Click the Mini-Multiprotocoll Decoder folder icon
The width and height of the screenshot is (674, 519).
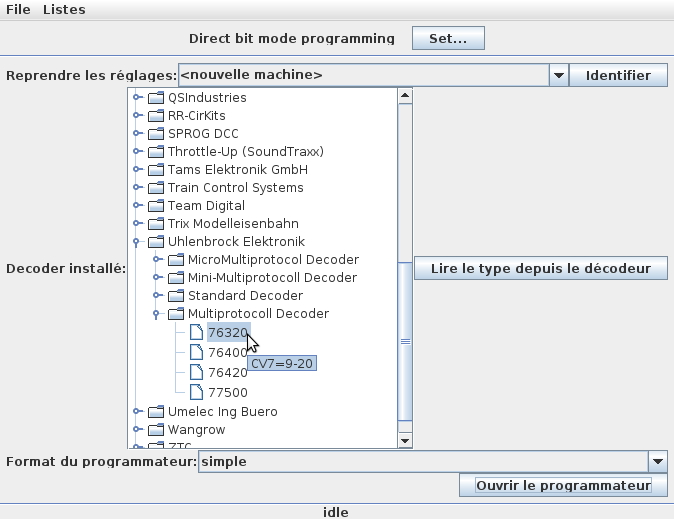[176, 278]
